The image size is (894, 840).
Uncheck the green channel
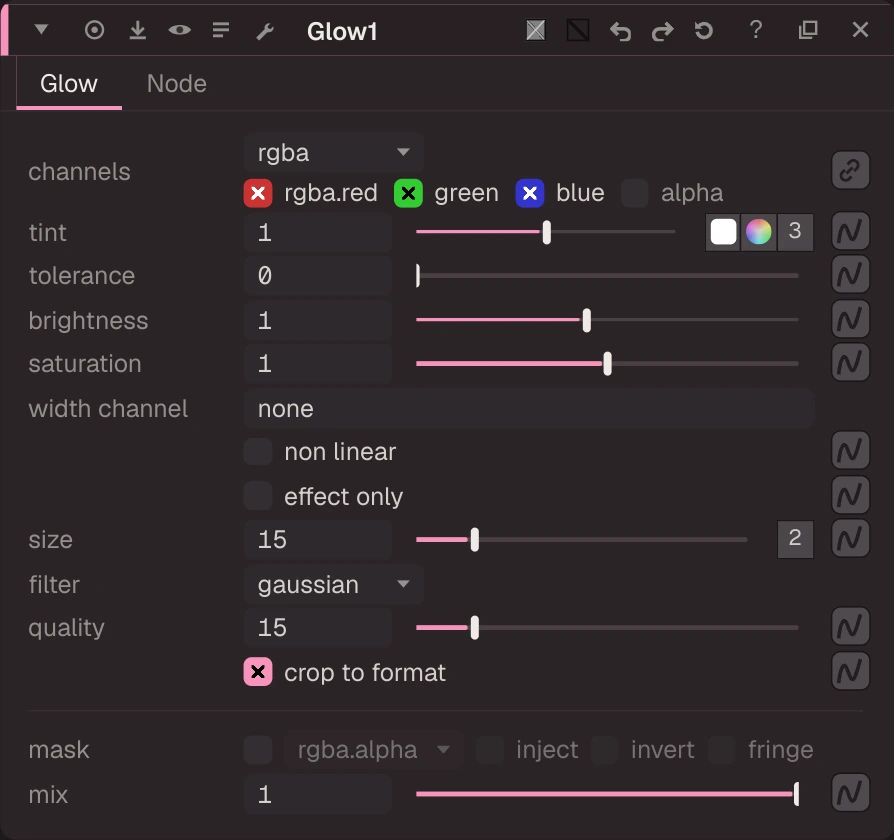click(408, 193)
